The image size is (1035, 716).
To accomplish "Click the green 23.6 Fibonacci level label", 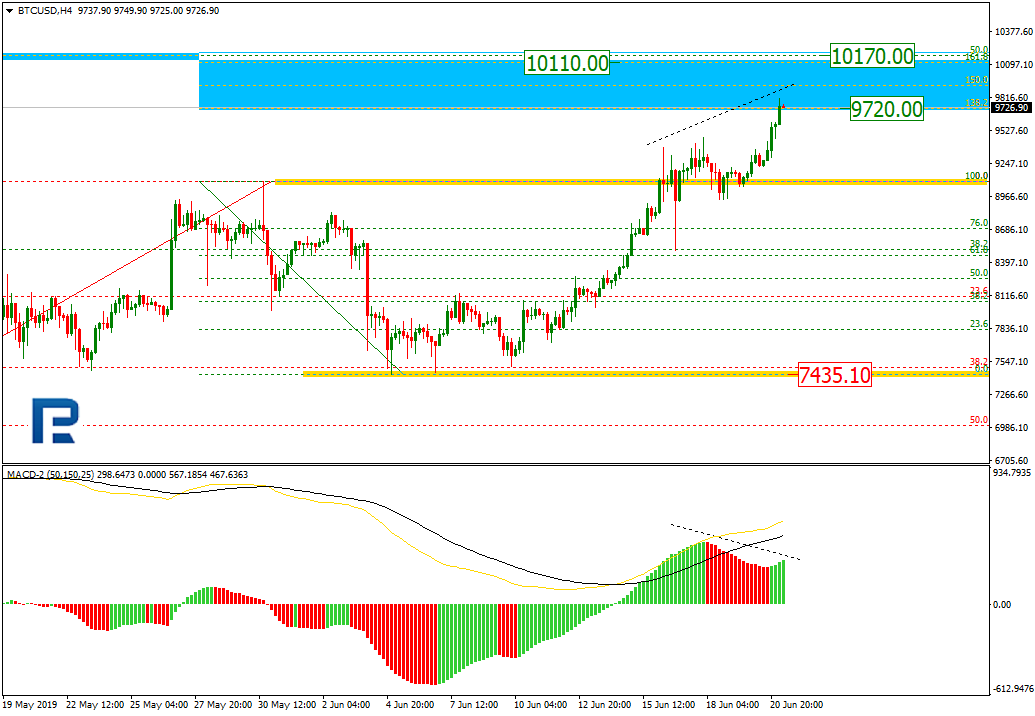I will [x=979, y=324].
